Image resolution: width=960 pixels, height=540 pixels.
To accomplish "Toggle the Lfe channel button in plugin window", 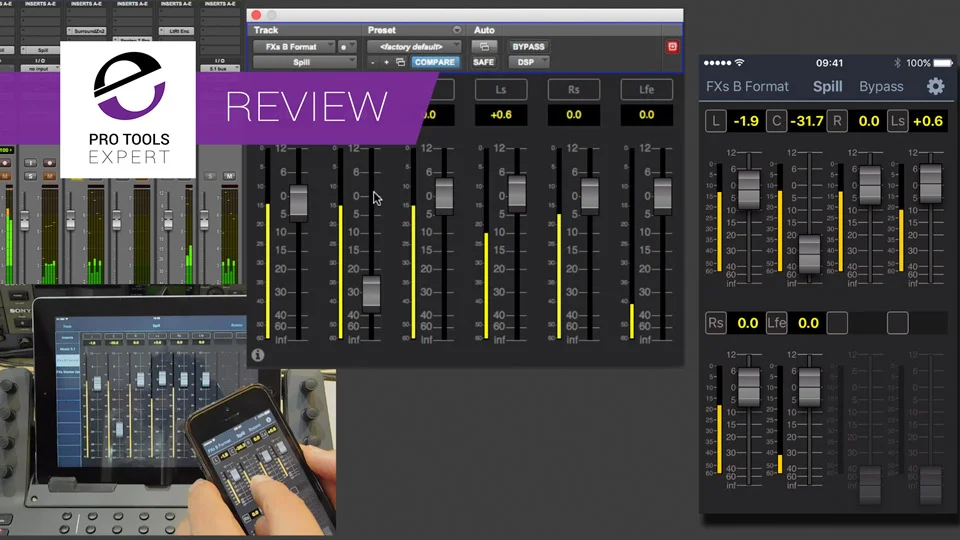I will click(x=647, y=89).
